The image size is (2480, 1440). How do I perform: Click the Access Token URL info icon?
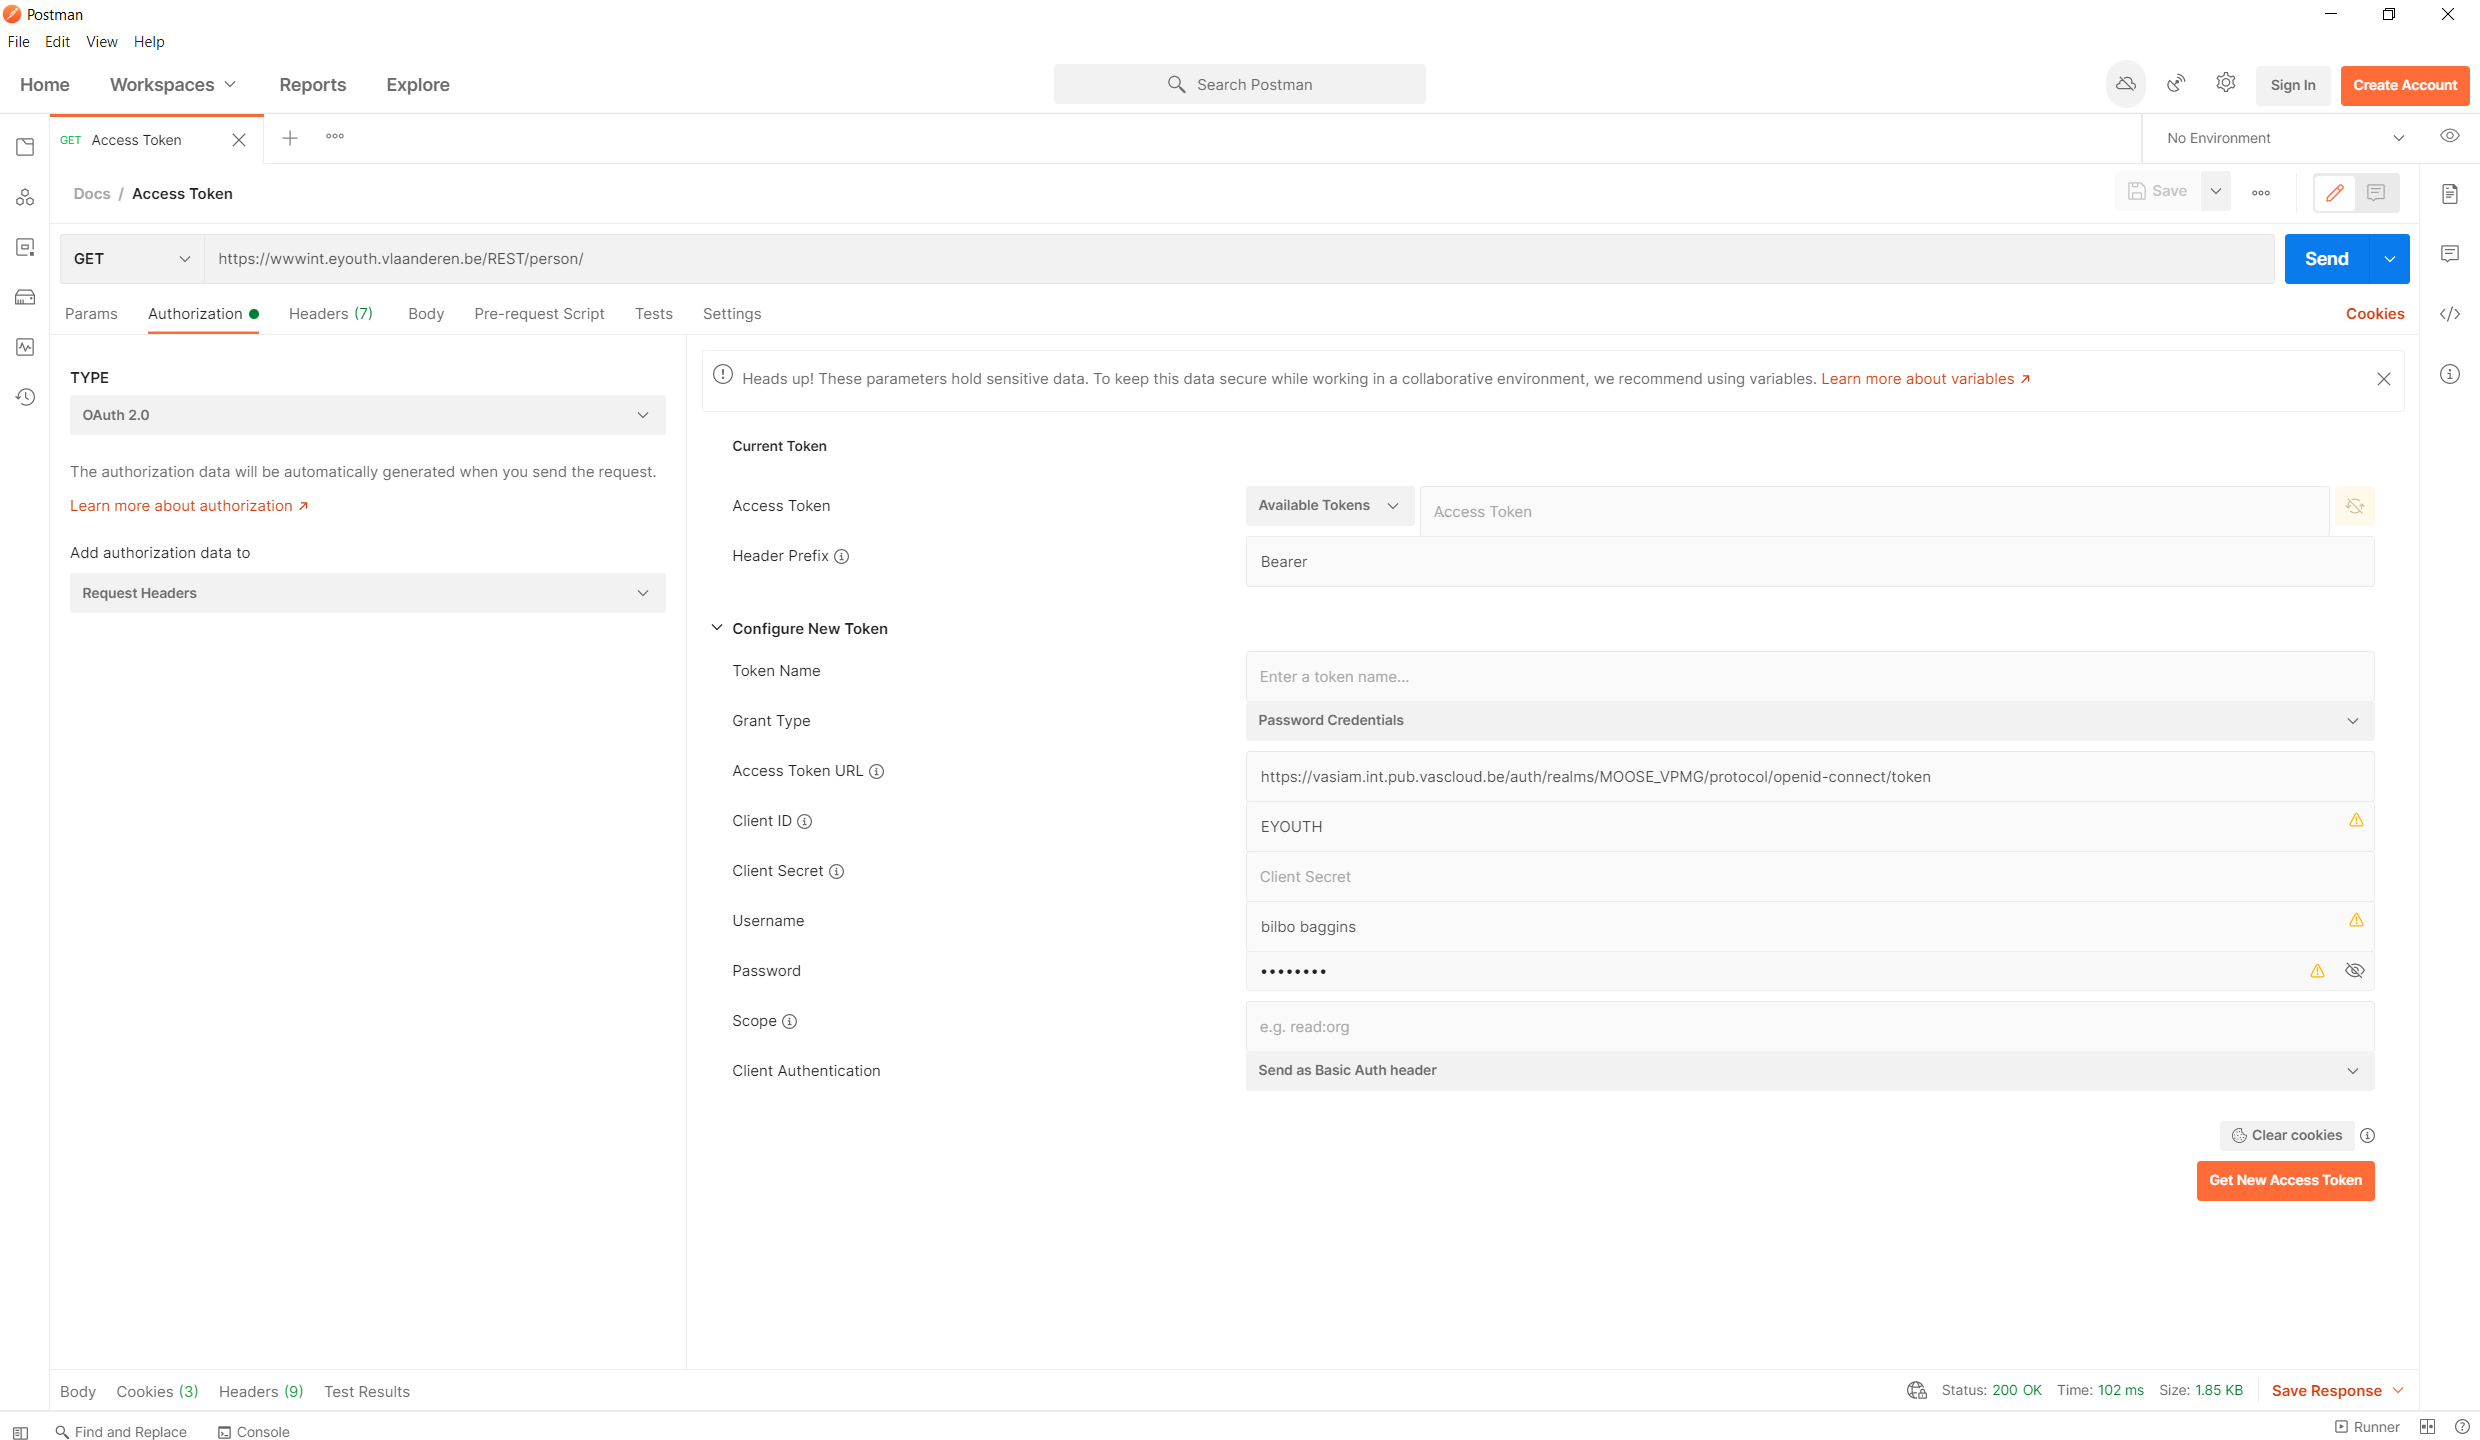point(876,772)
